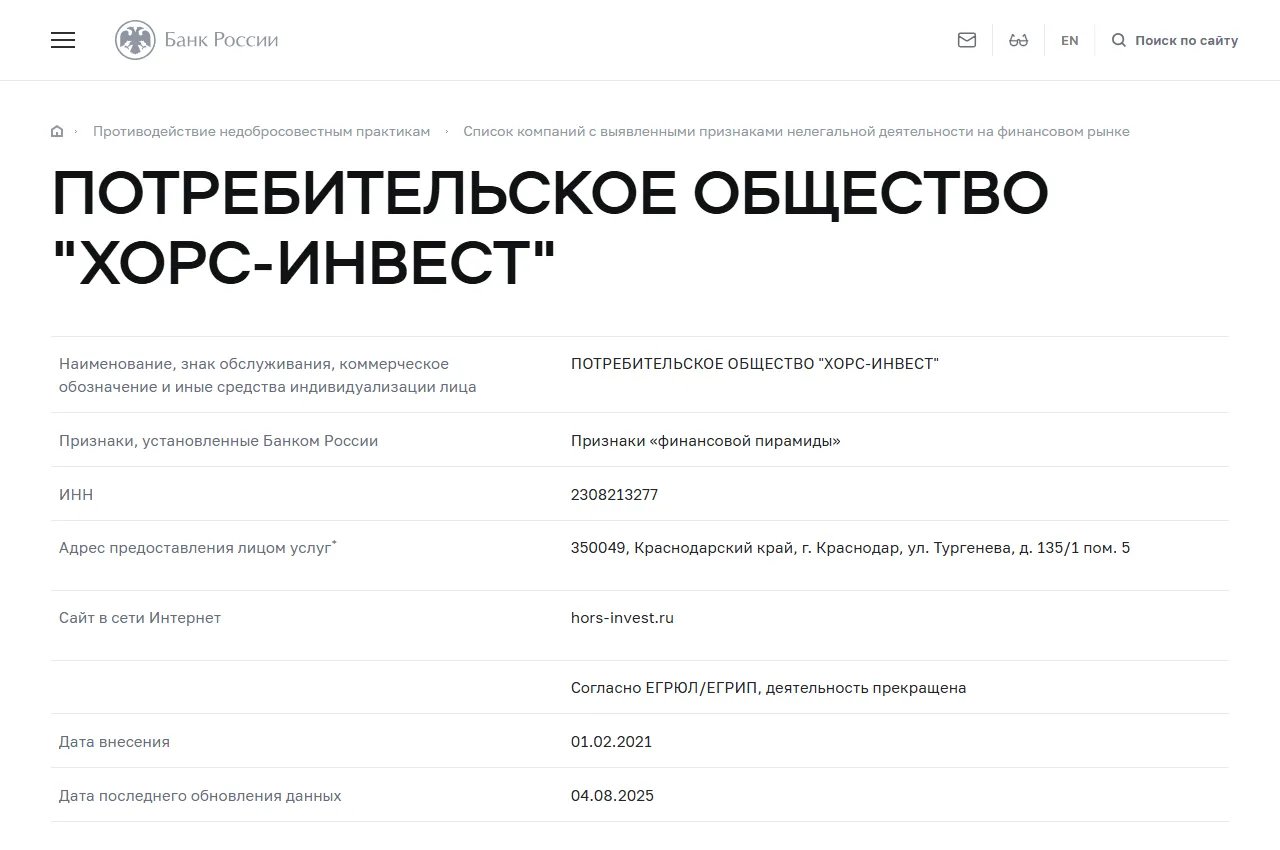
Task: Click the 'Наименование, знак обслуживания' row label
Action: 267,375
